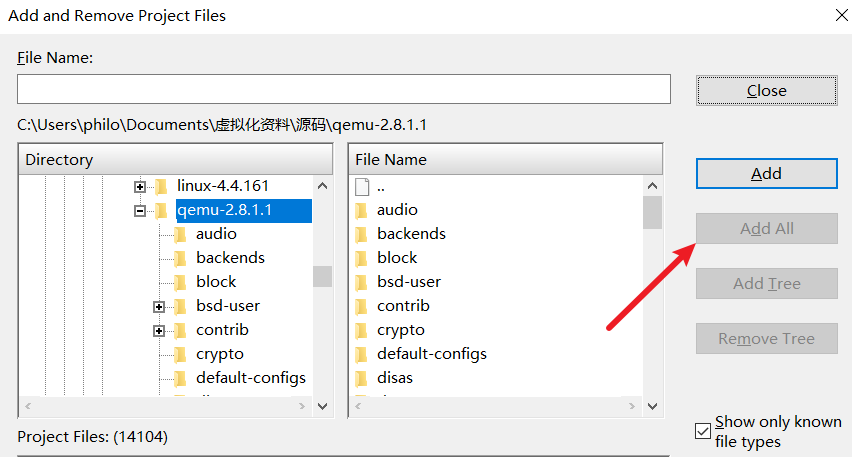Toggle Show only known file types checkbox

click(703, 431)
